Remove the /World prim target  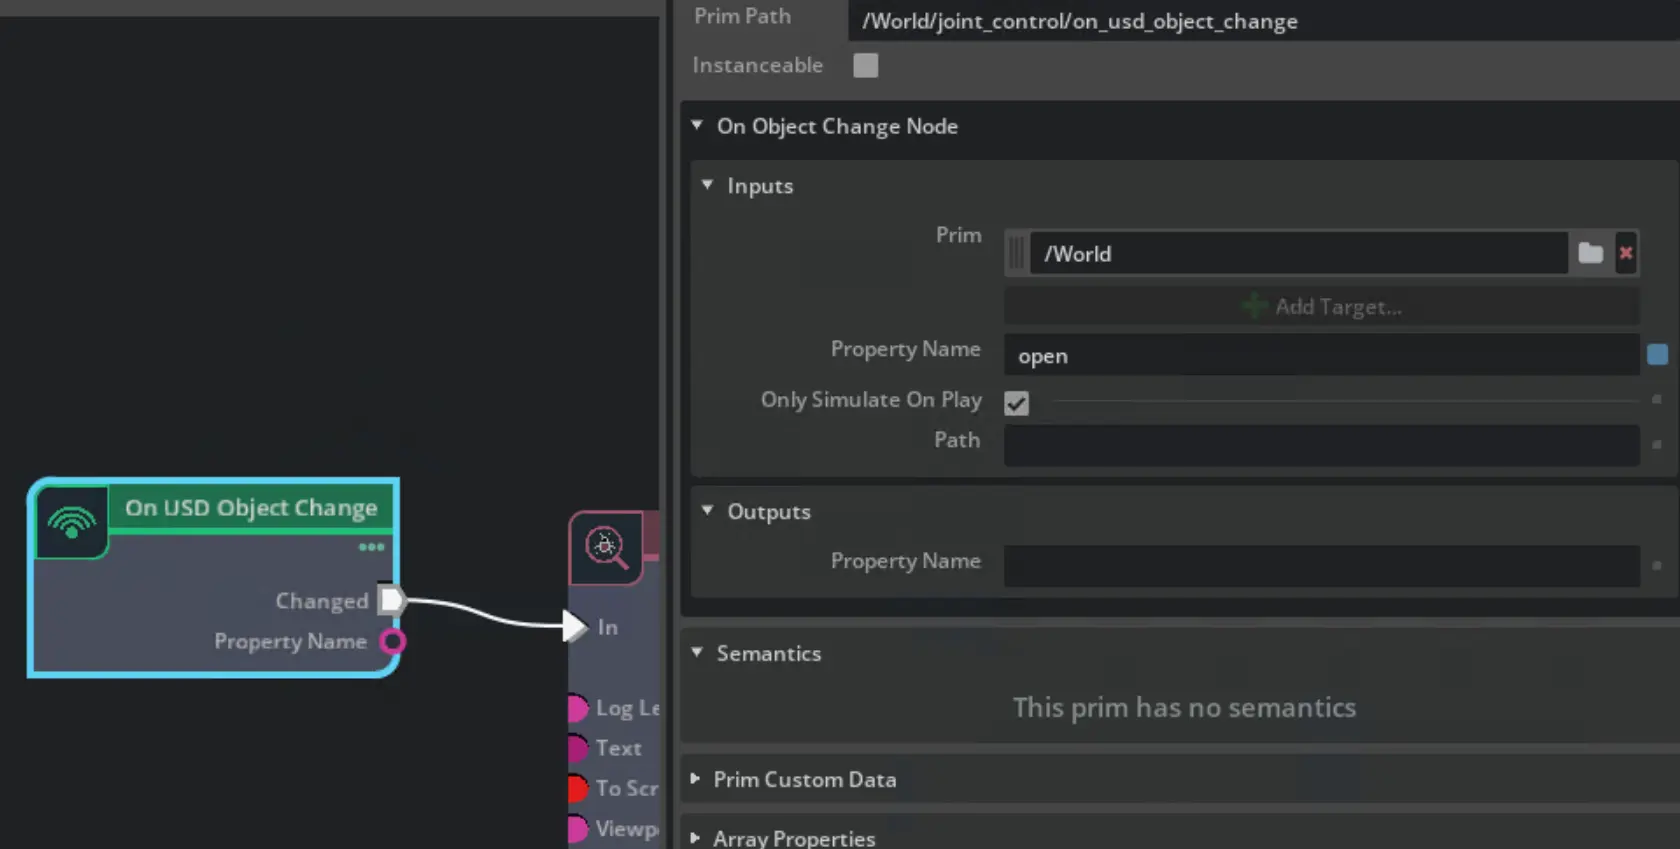click(1626, 253)
